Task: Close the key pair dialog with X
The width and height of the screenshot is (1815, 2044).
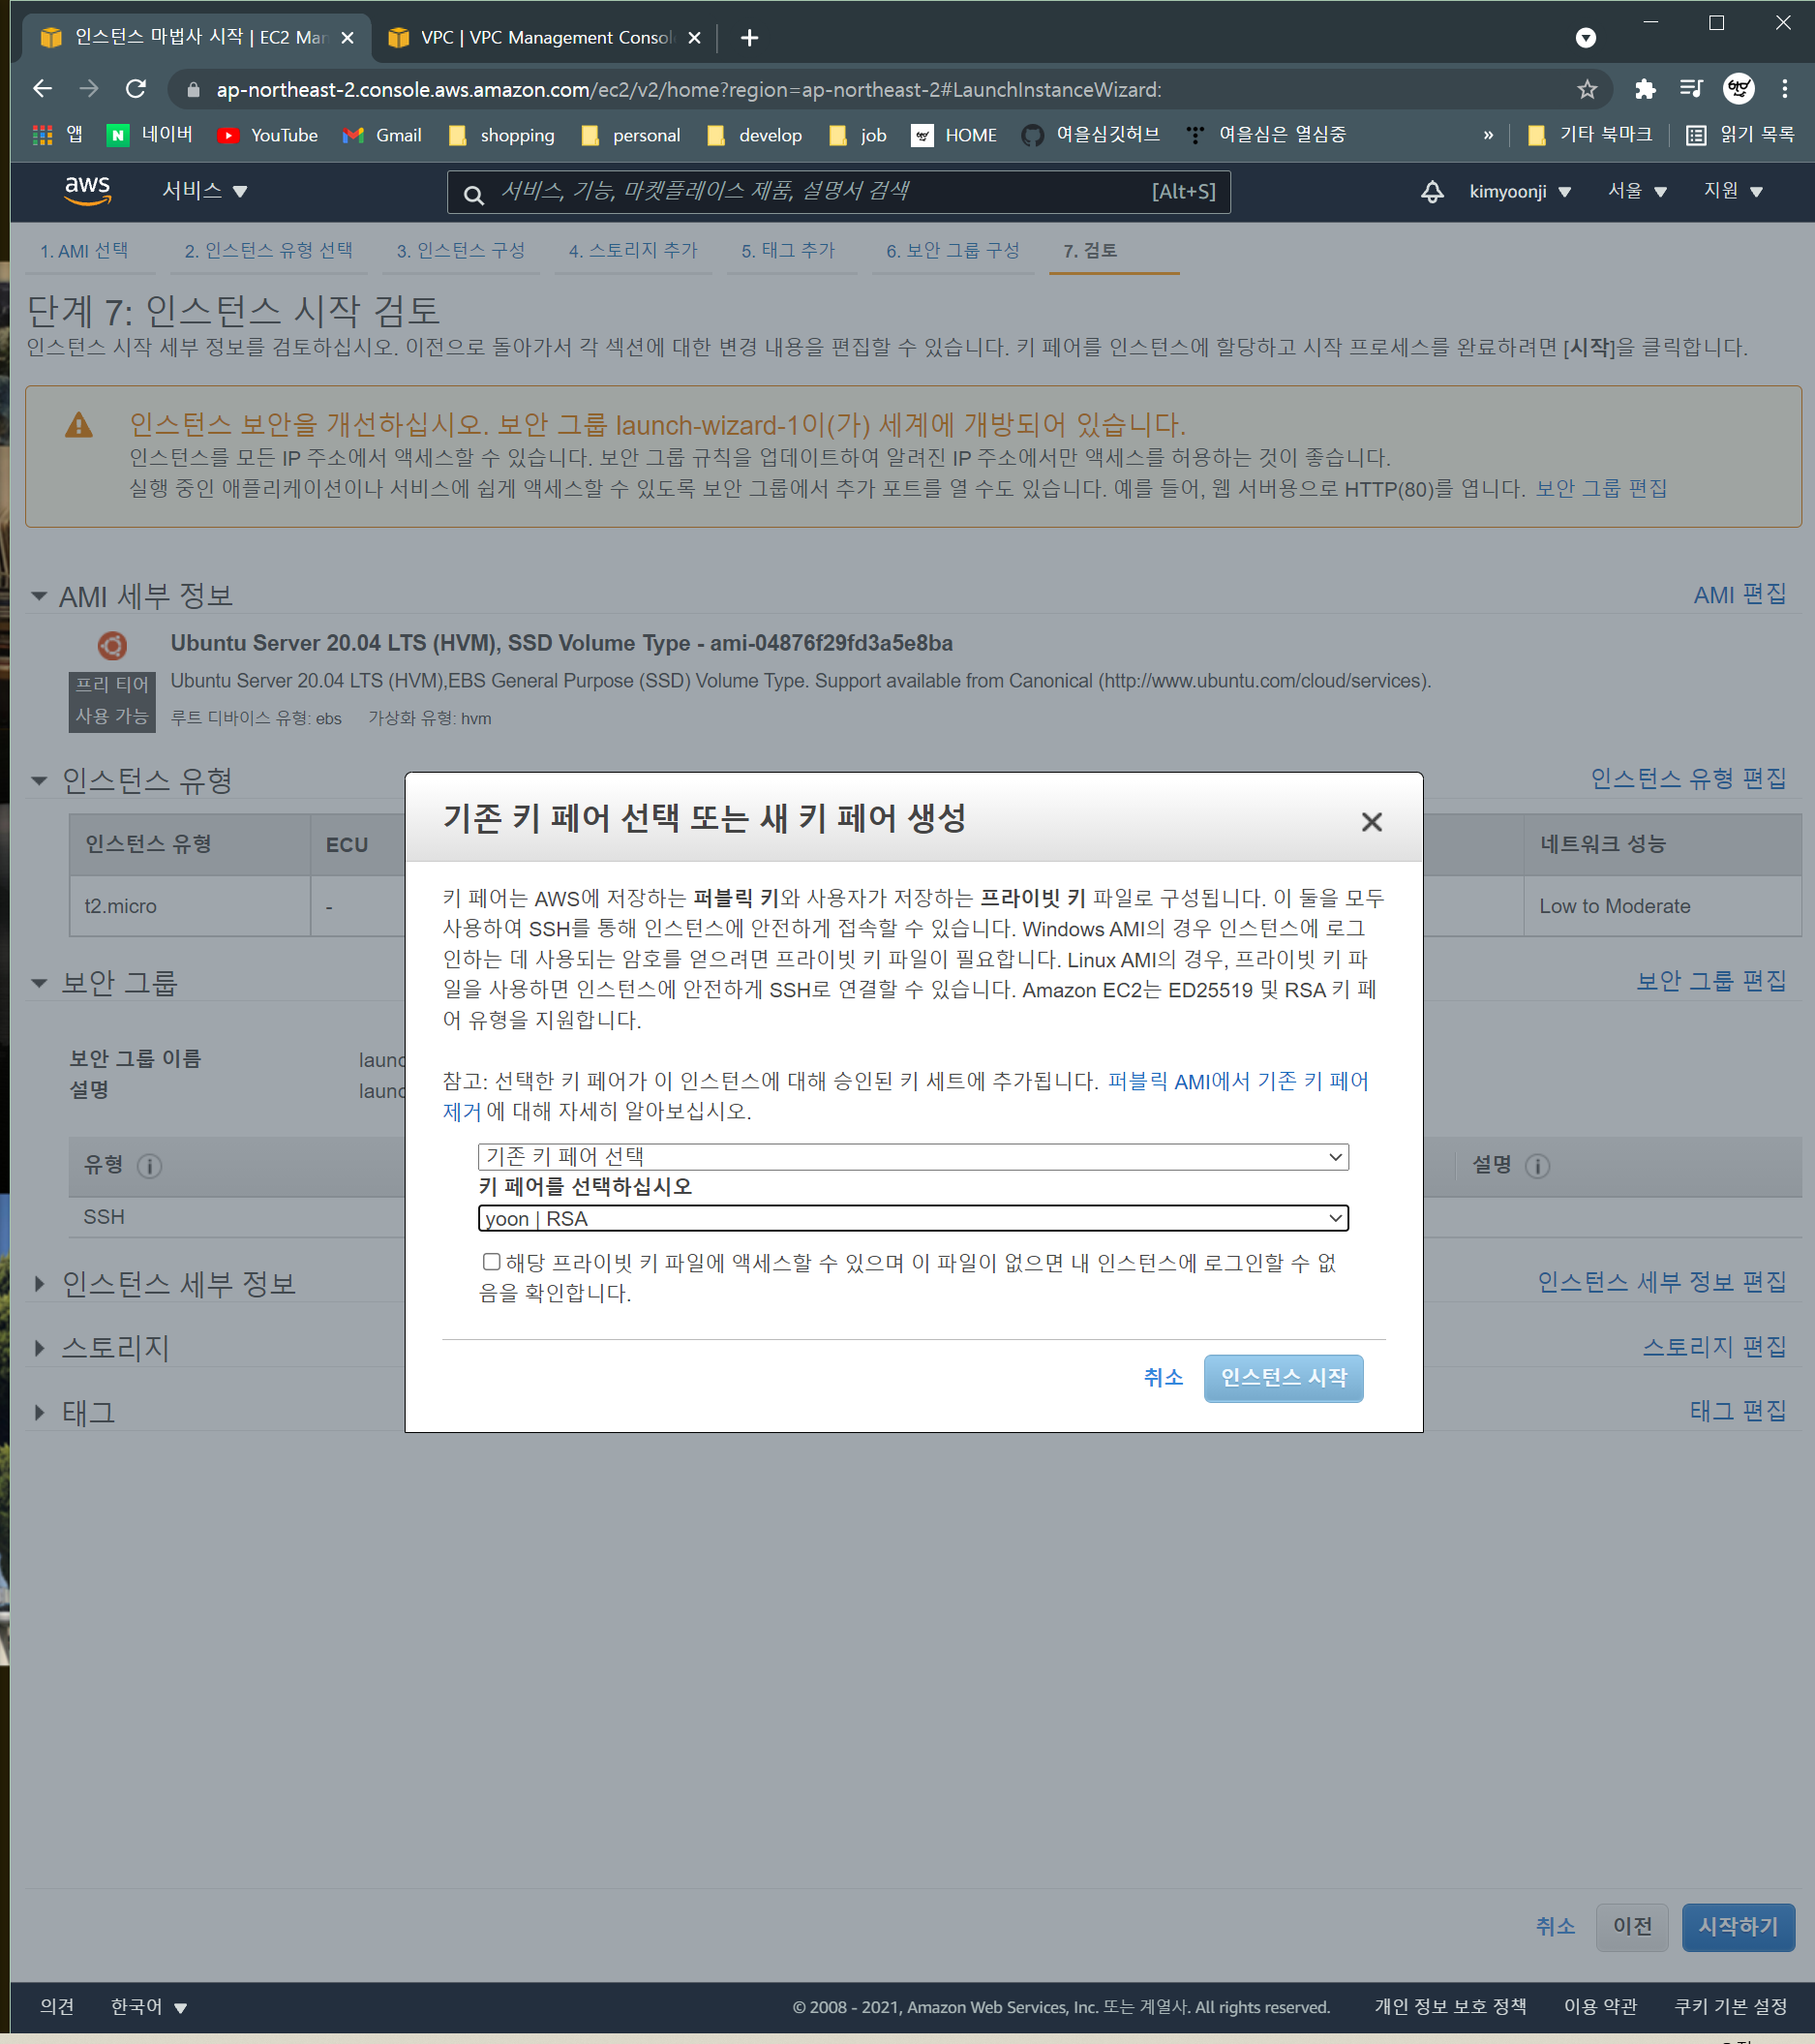Action: (x=1372, y=822)
